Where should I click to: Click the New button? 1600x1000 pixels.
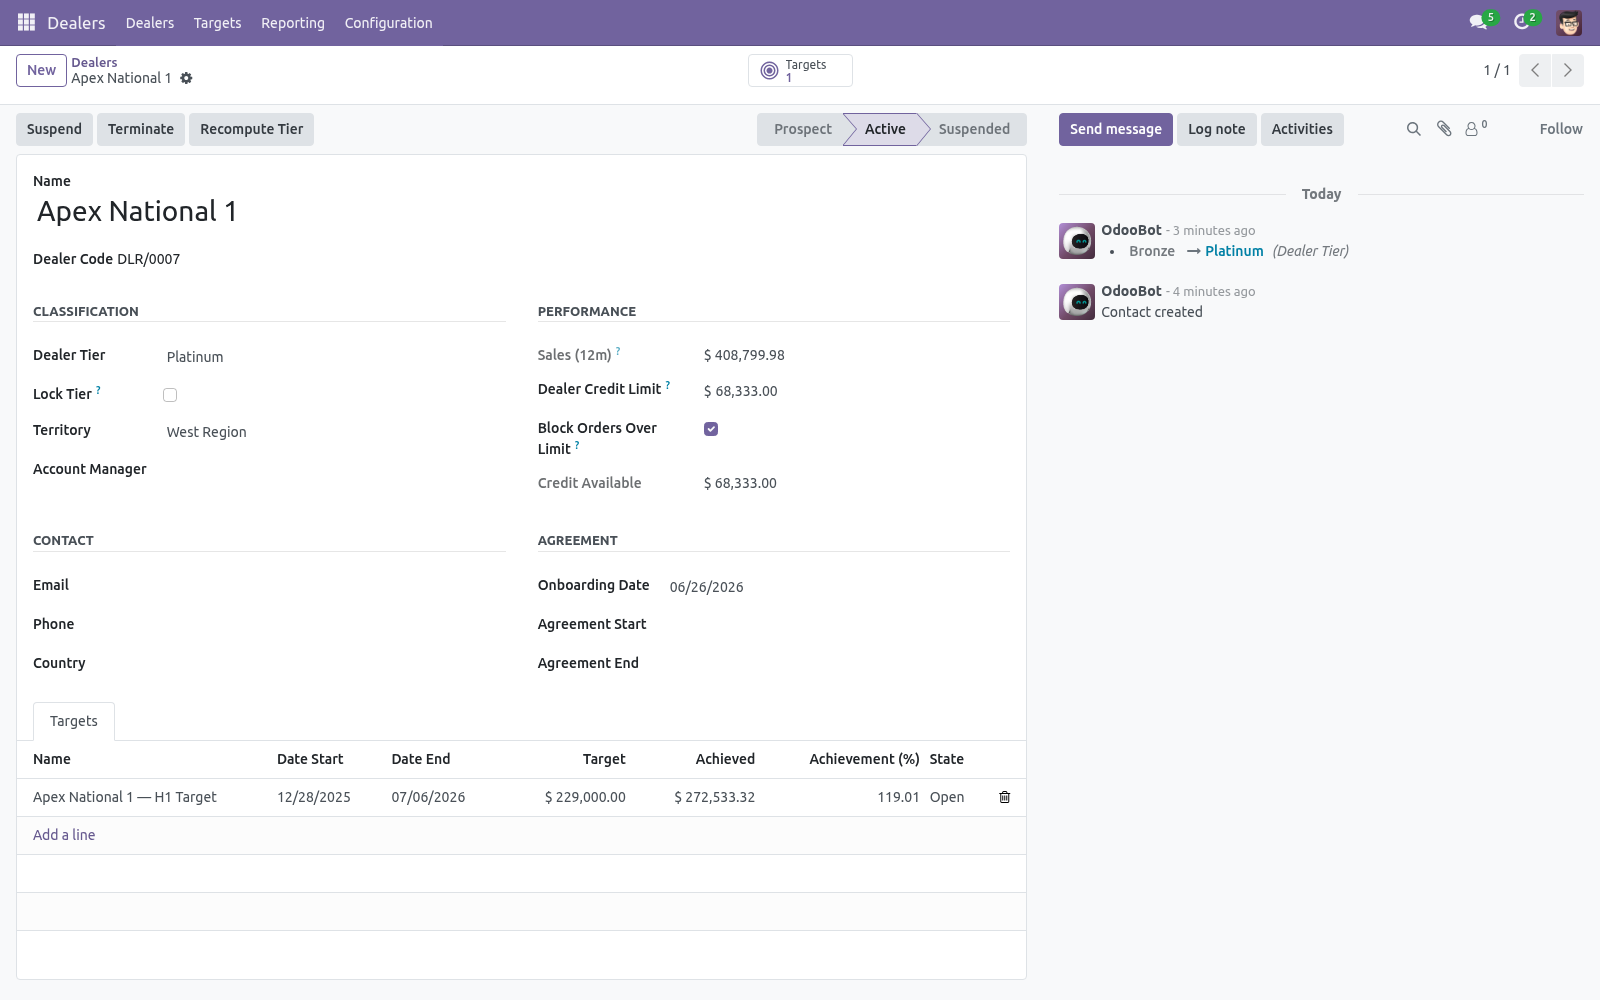pos(41,70)
